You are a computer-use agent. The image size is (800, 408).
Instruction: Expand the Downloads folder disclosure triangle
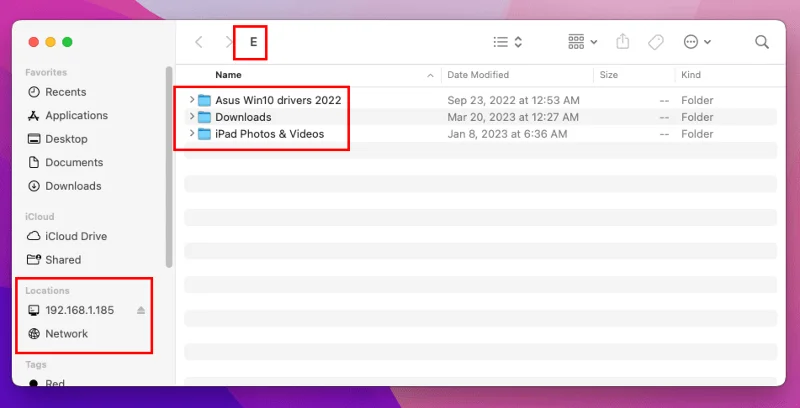pos(191,117)
